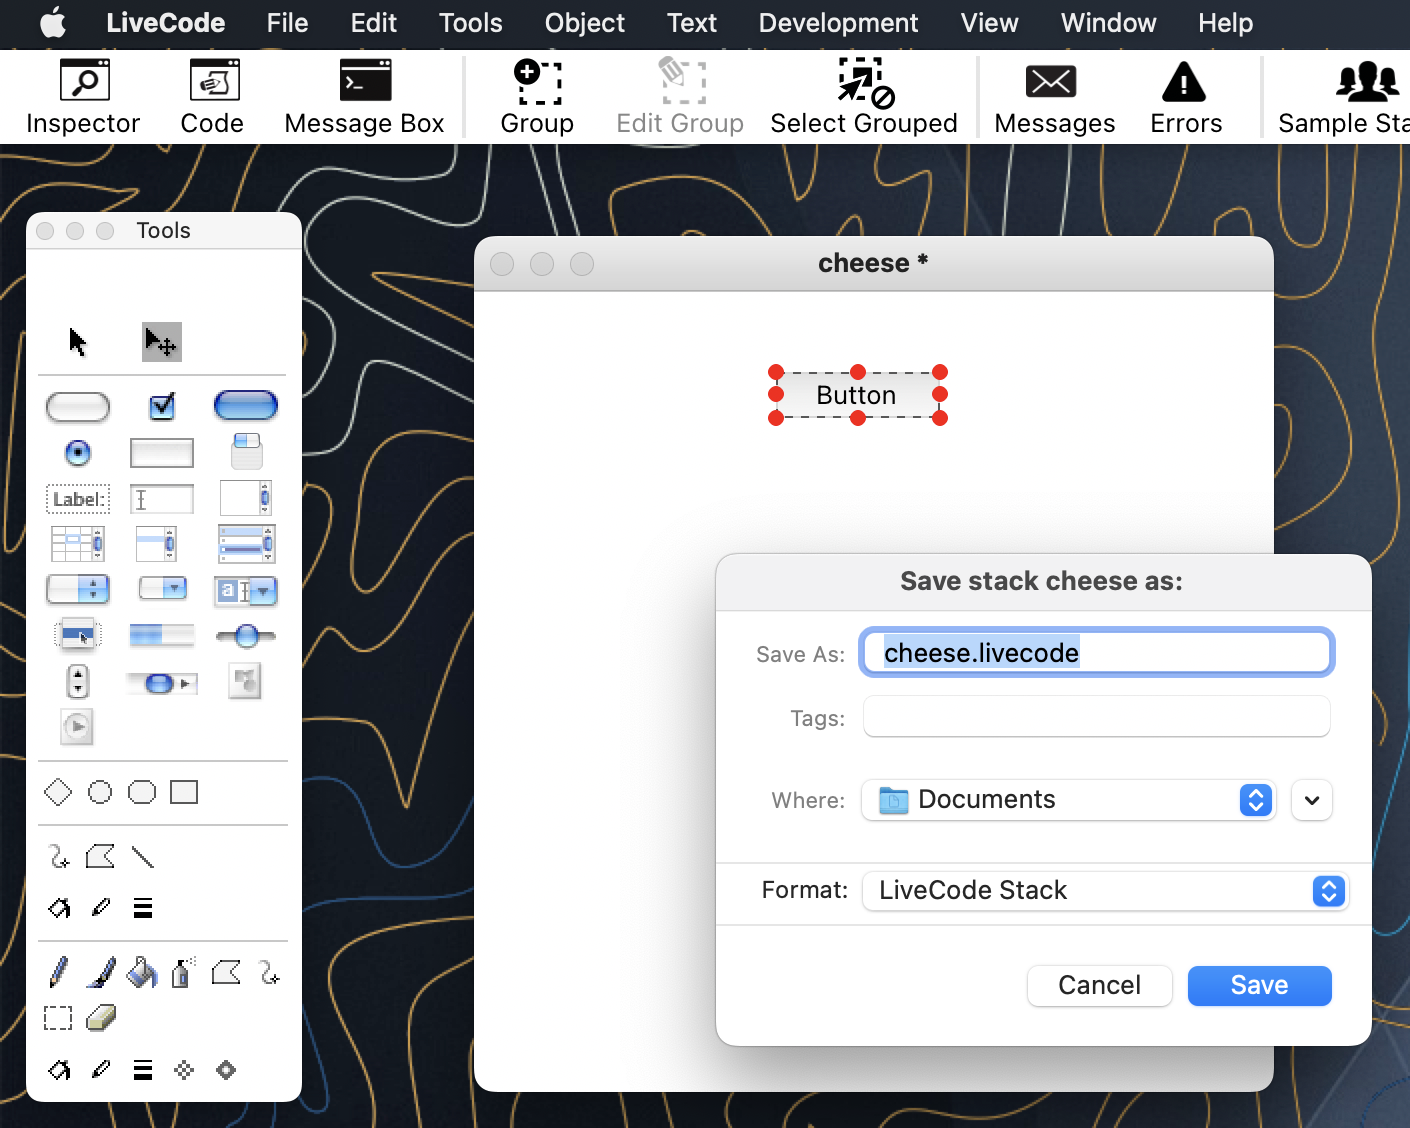Select the paint bucket fill tool

142,972
